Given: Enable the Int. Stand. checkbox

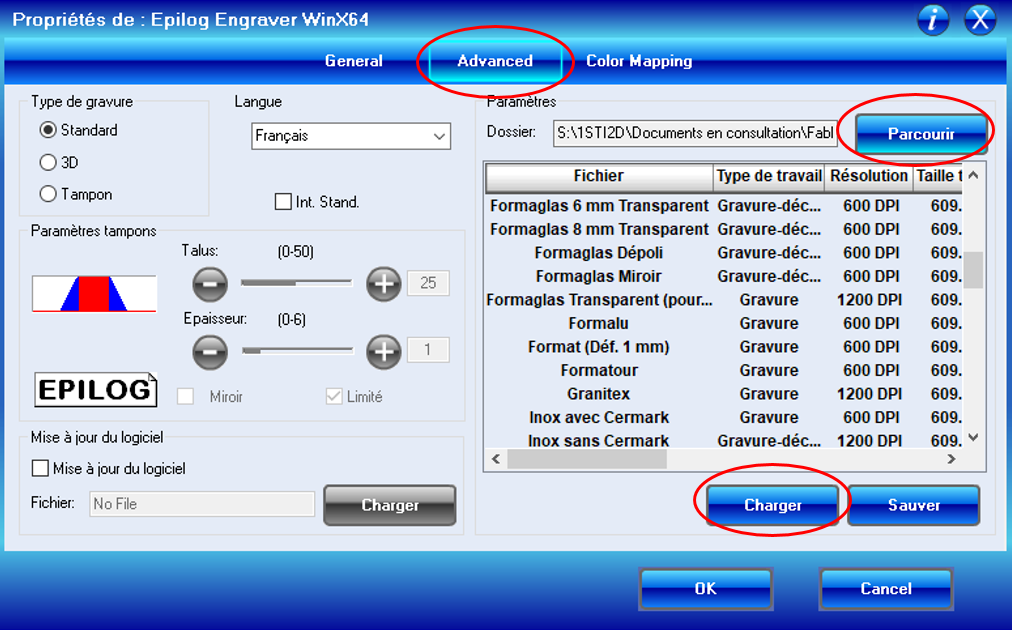Looking at the screenshot, I should pyautogui.click(x=283, y=201).
